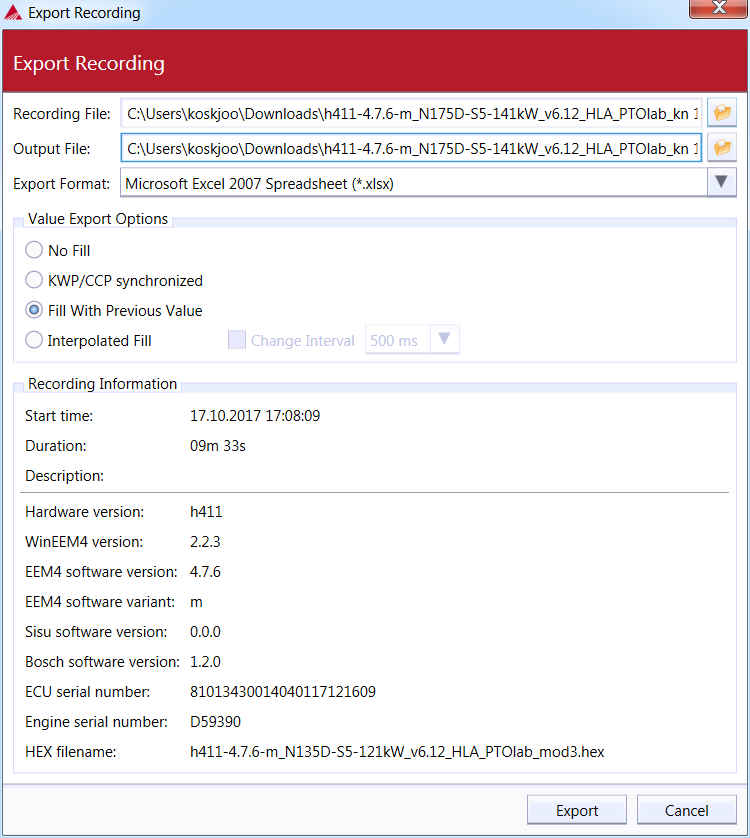Image resolution: width=750 pixels, height=838 pixels.
Task: Enable the Change Interval checkbox
Action: click(x=237, y=340)
